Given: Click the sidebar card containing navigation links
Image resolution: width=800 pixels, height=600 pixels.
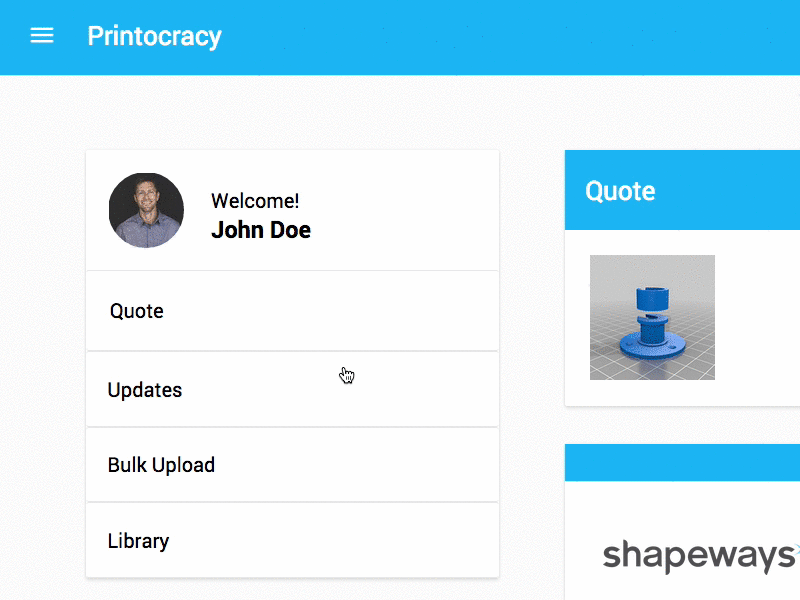Looking at the screenshot, I should click(292, 425).
